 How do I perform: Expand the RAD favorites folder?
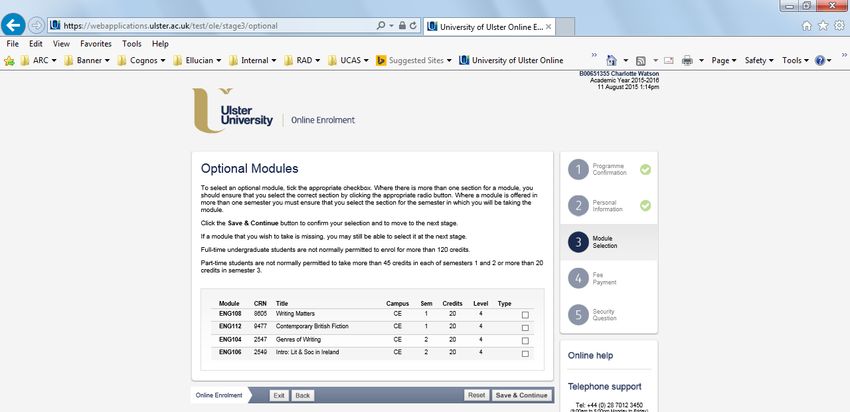pyautogui.click(x=302, y=61)
